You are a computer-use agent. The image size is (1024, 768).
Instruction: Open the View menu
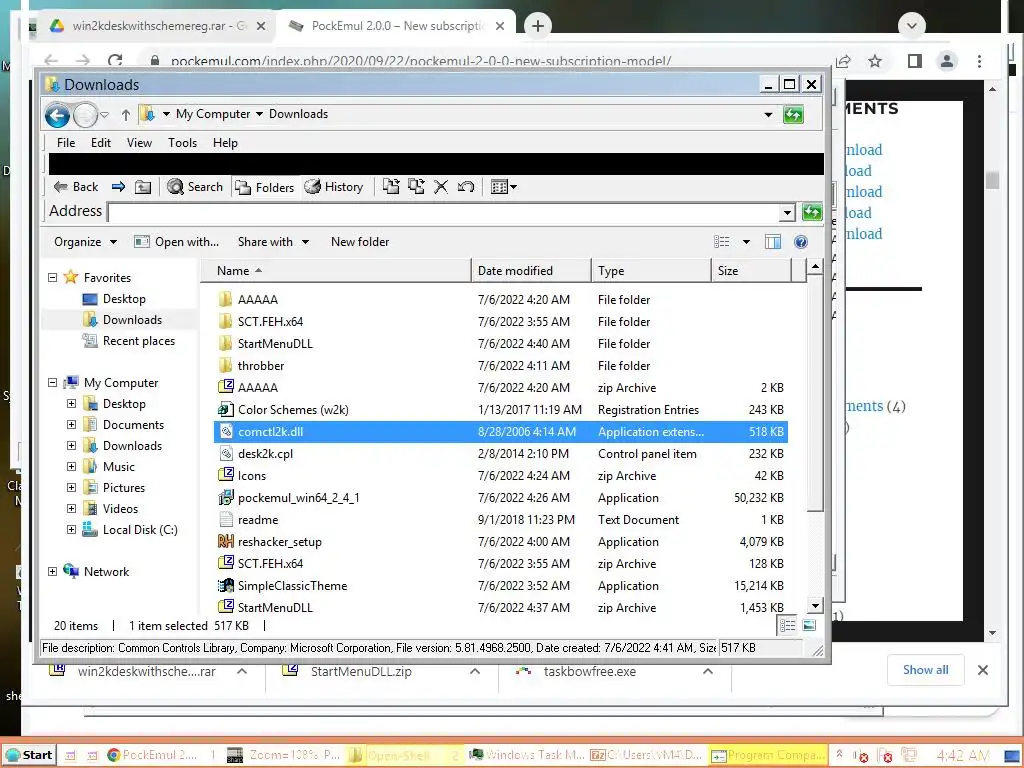coord(139,142)
